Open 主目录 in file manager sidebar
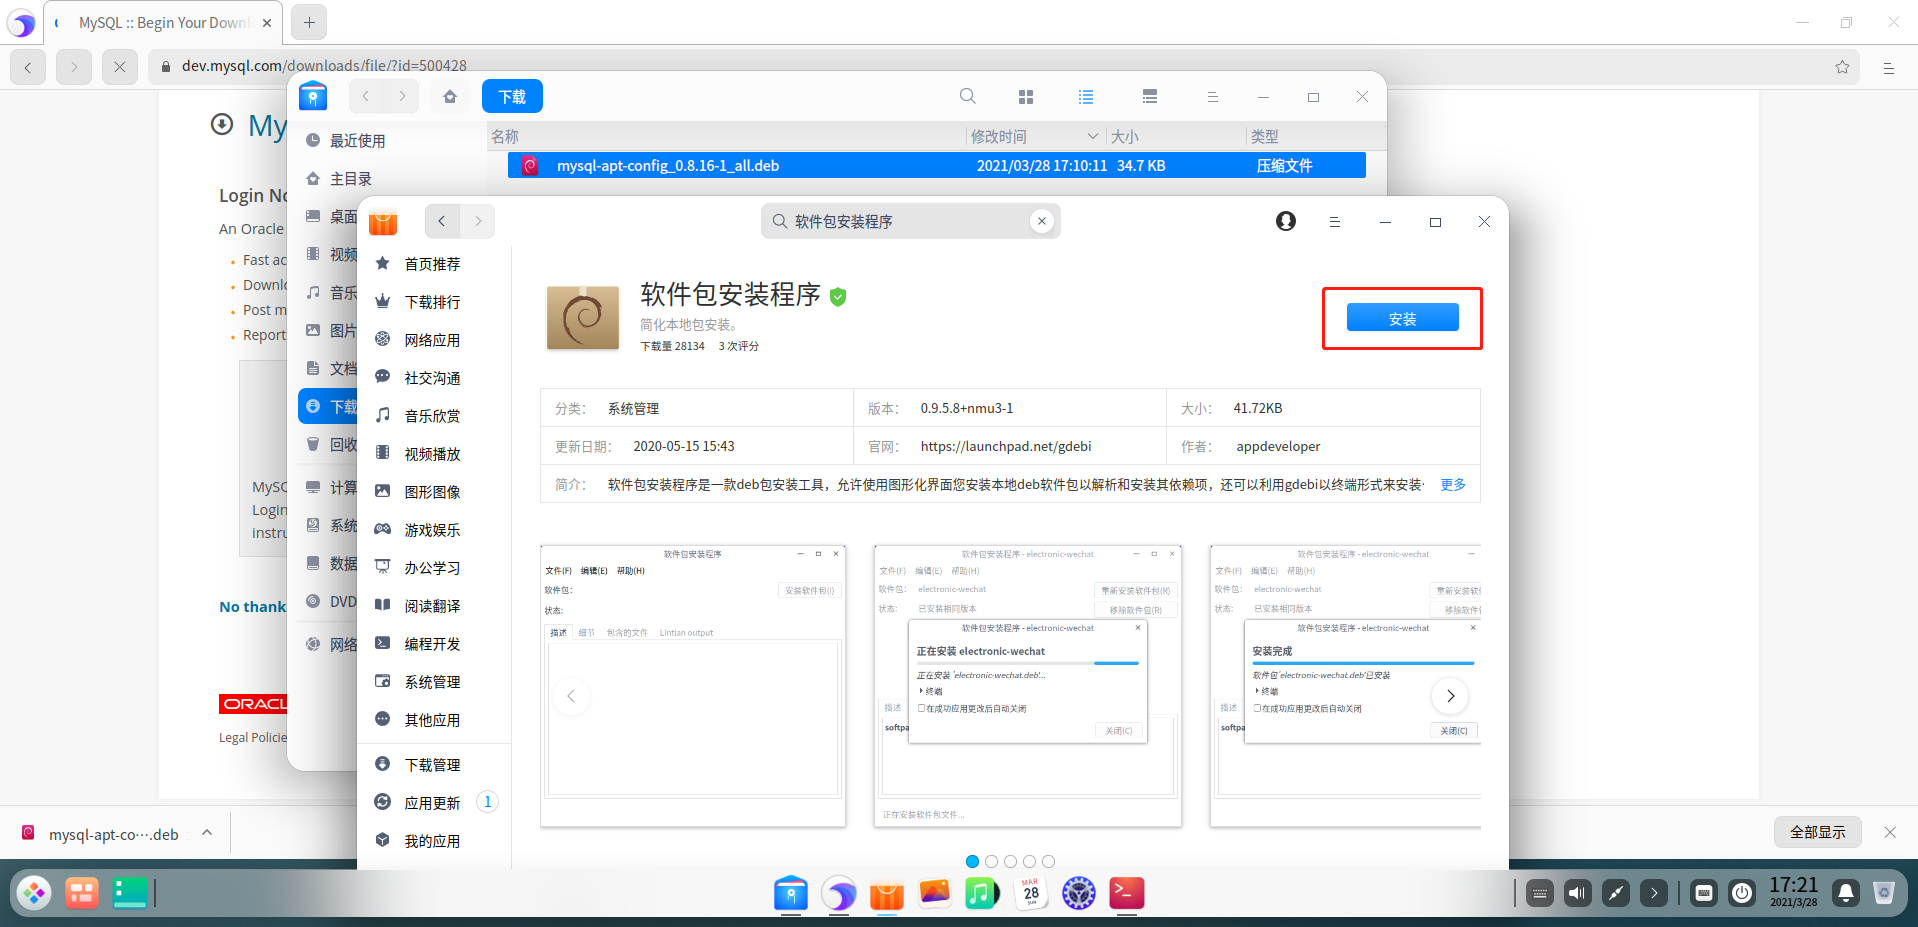1918x927 pixels. coord(350,179)
